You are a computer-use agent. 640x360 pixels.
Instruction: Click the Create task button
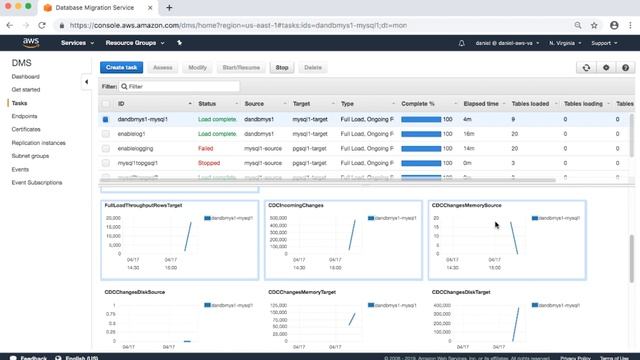121,67
